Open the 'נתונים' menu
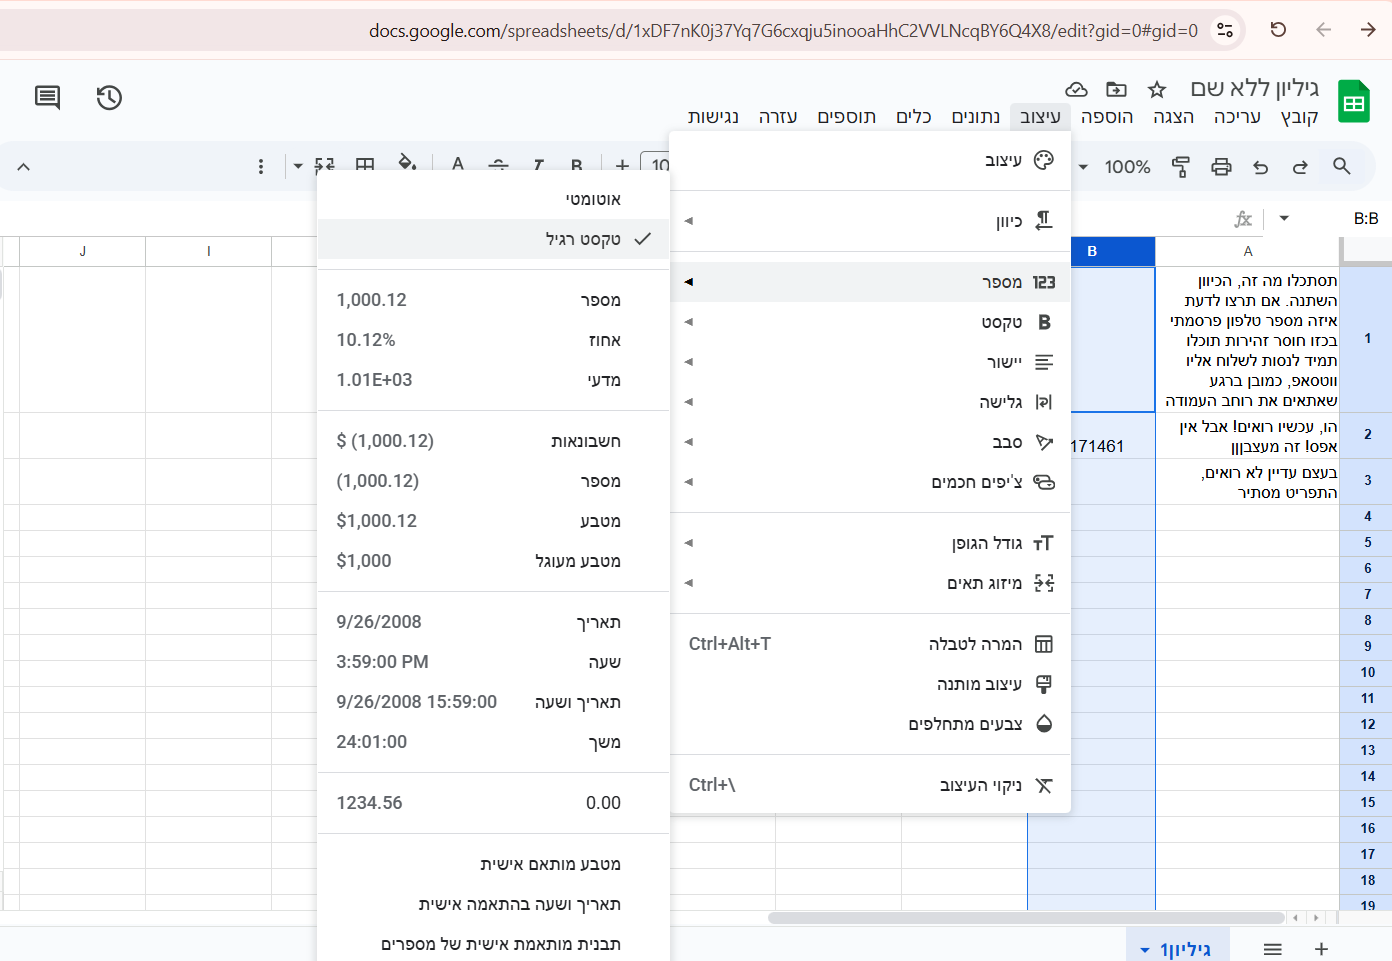Image resolution: width=1392 pixels, height=961 pixels. 975,117
